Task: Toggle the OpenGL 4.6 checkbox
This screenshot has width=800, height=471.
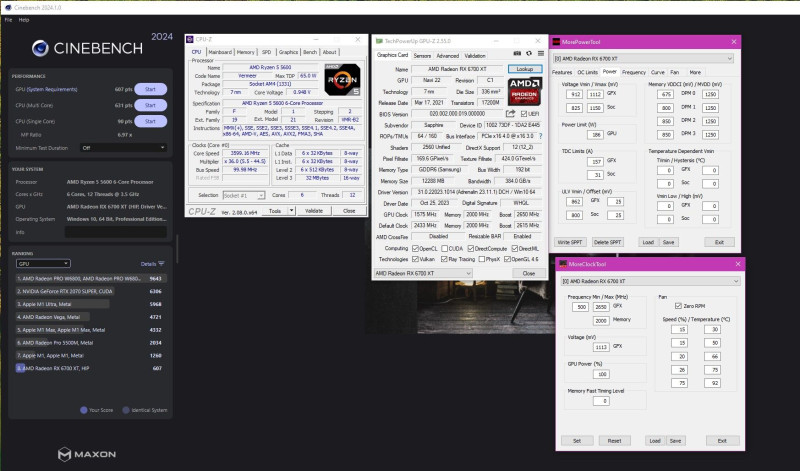Action: (507, 259)
